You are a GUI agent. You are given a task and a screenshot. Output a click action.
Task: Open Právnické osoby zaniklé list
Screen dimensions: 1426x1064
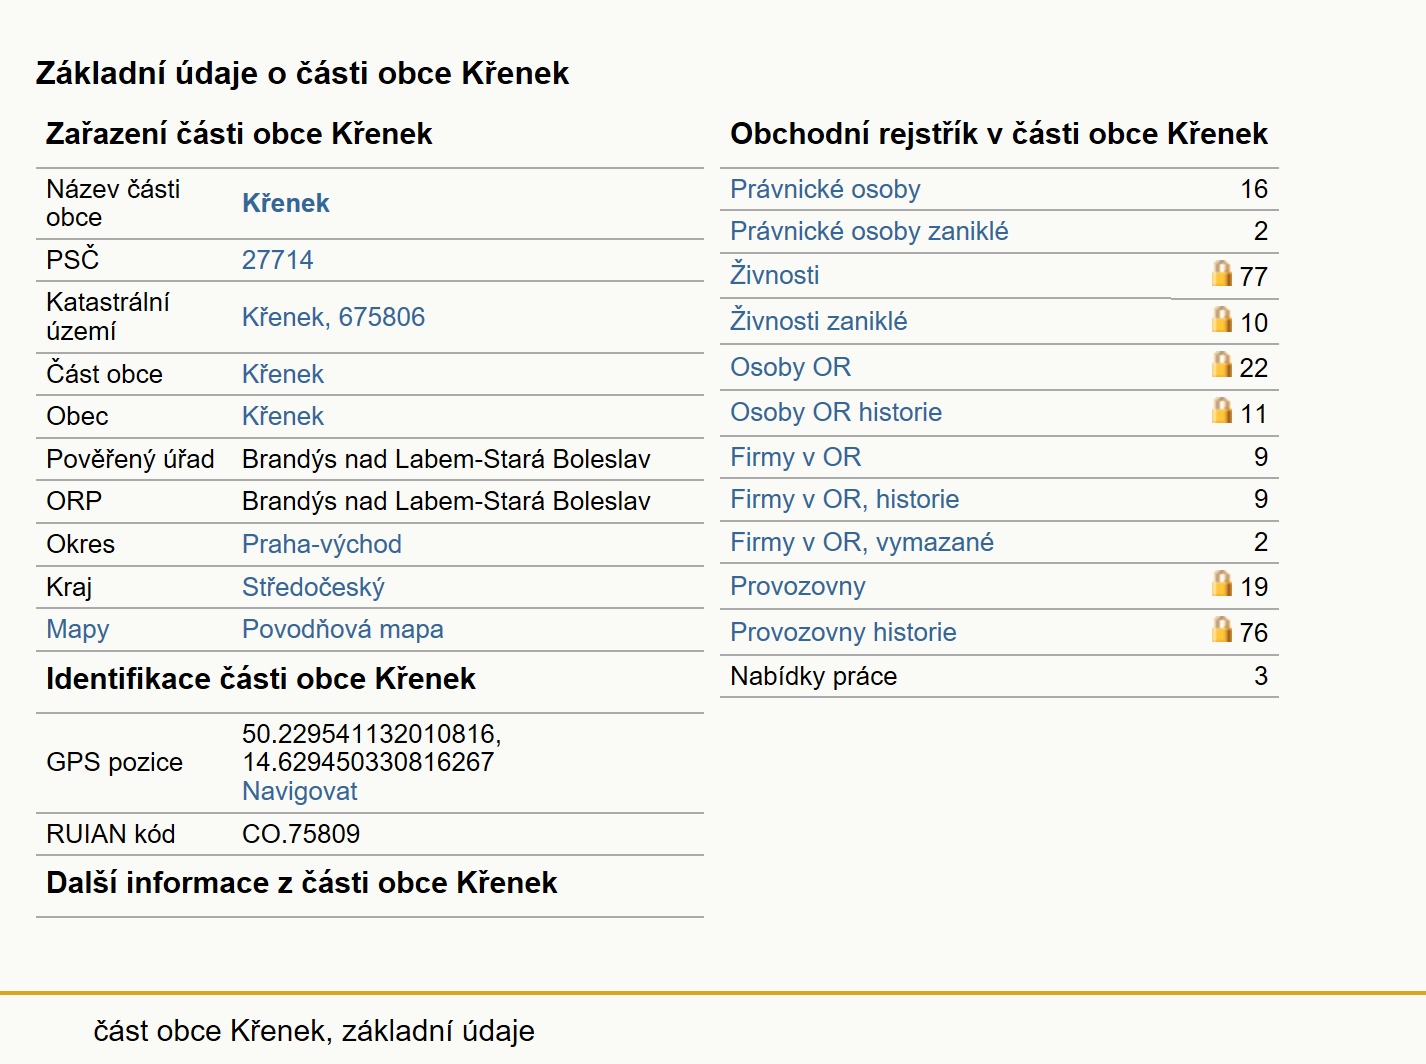[x=869, y=231]
